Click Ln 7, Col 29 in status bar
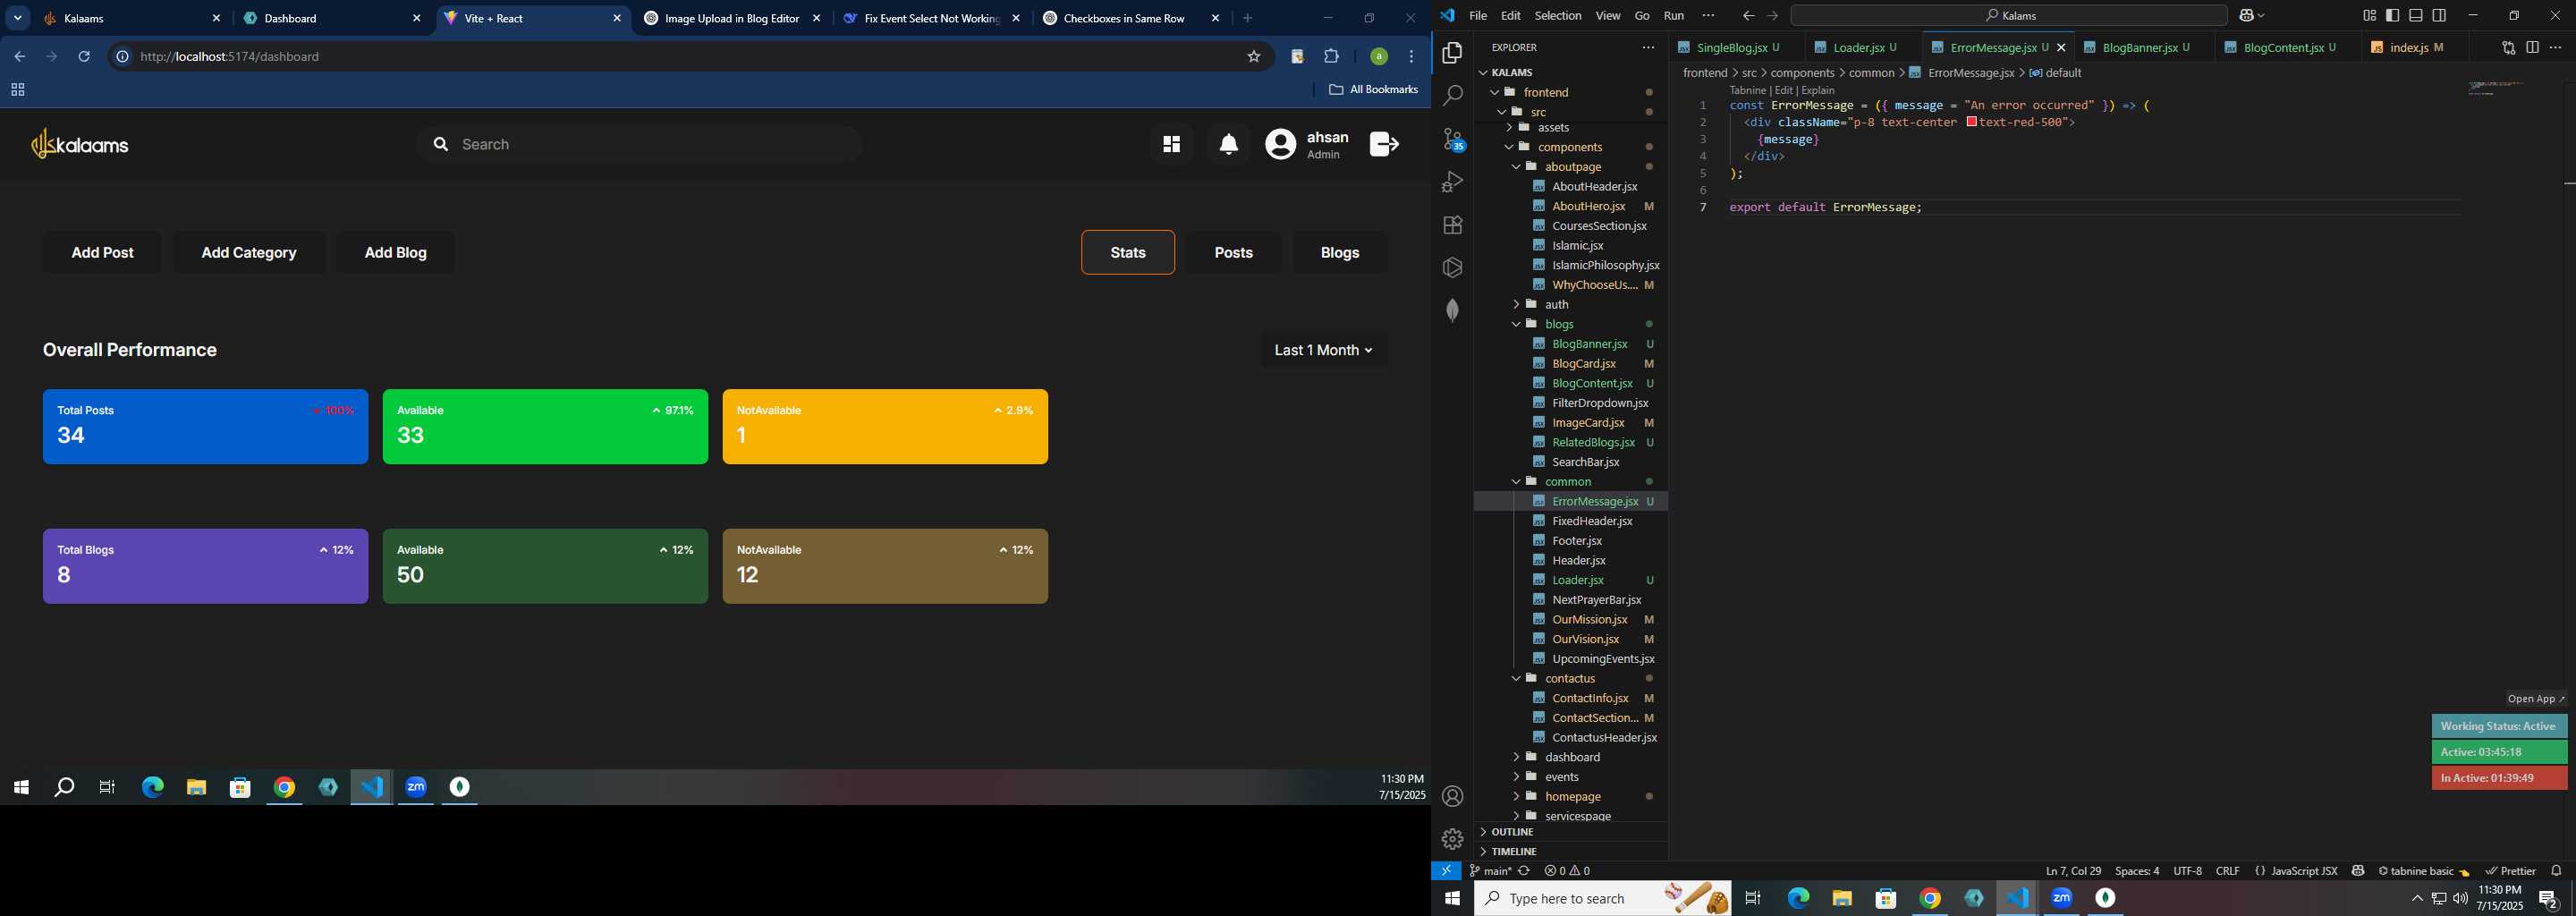Image resolution: width=2576 pixels, height=916 pixels. (x=2073, y=871)
